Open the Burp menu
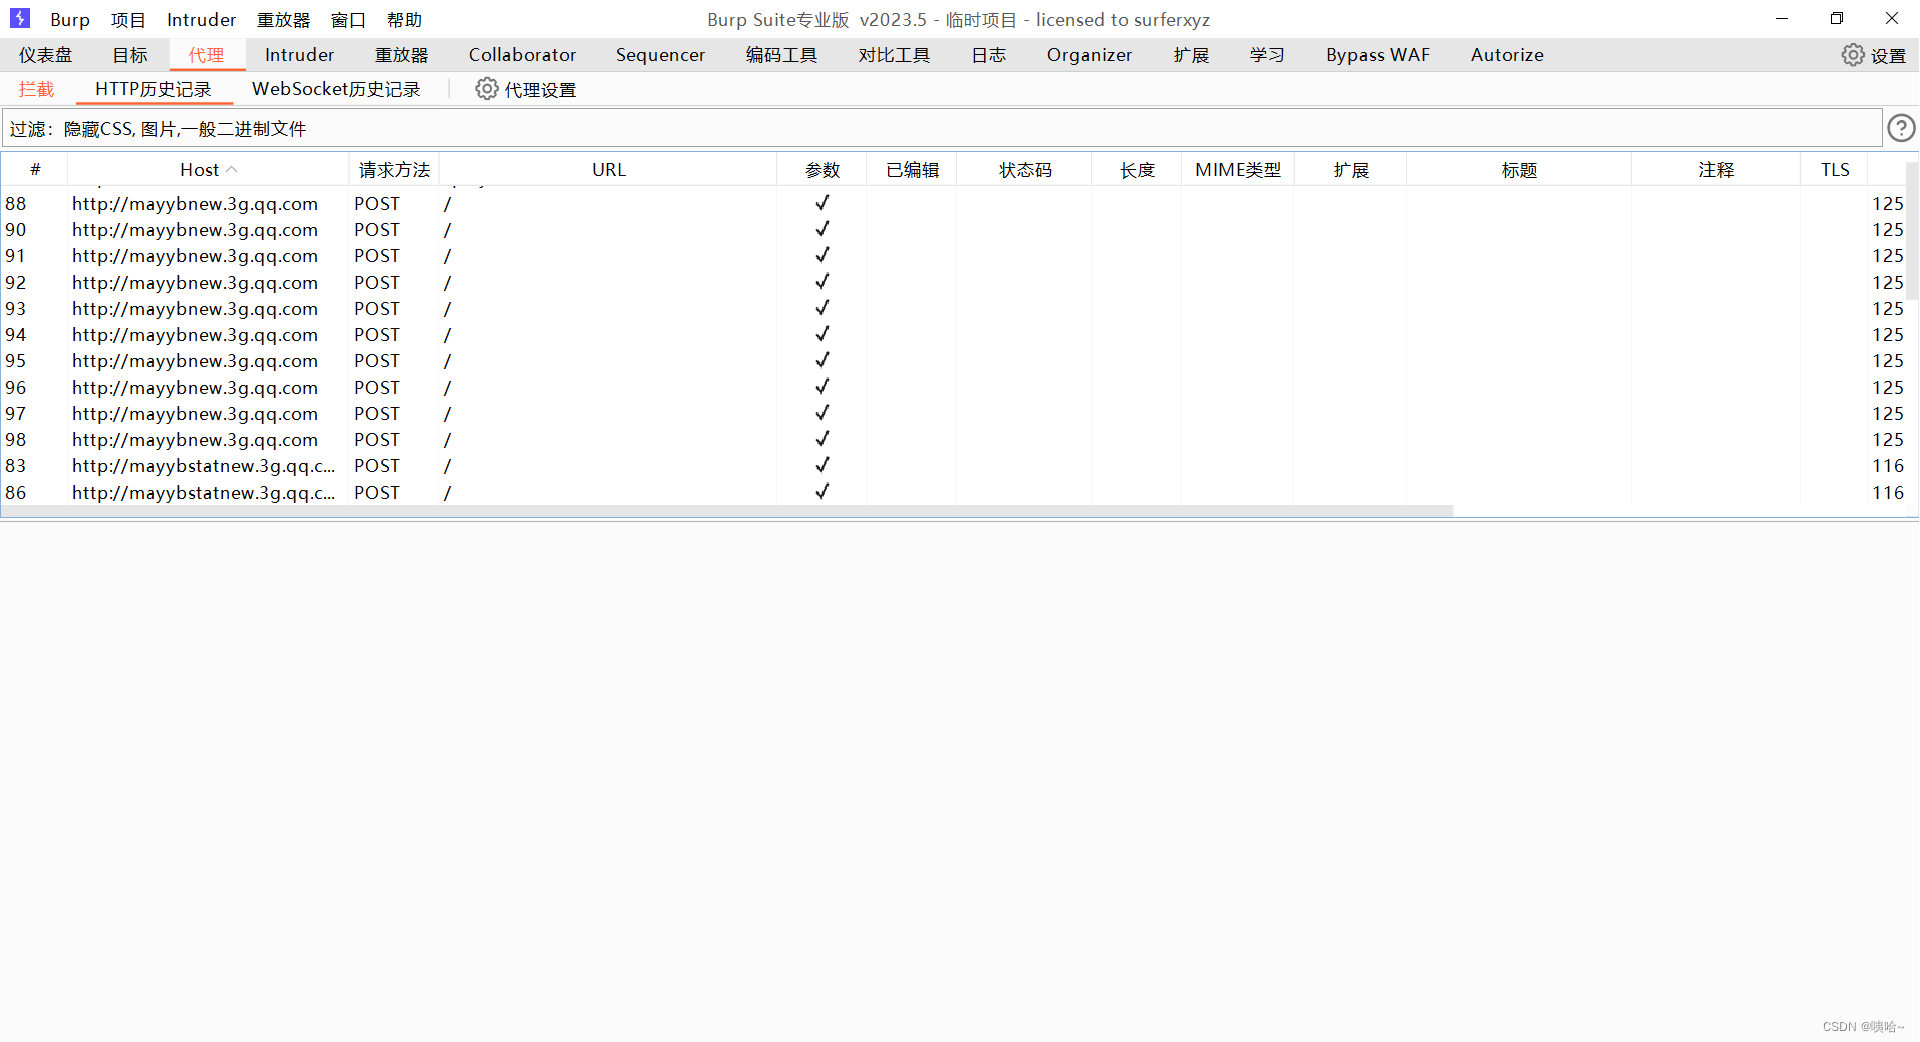 pyautogui.click(x=70, y=20)
